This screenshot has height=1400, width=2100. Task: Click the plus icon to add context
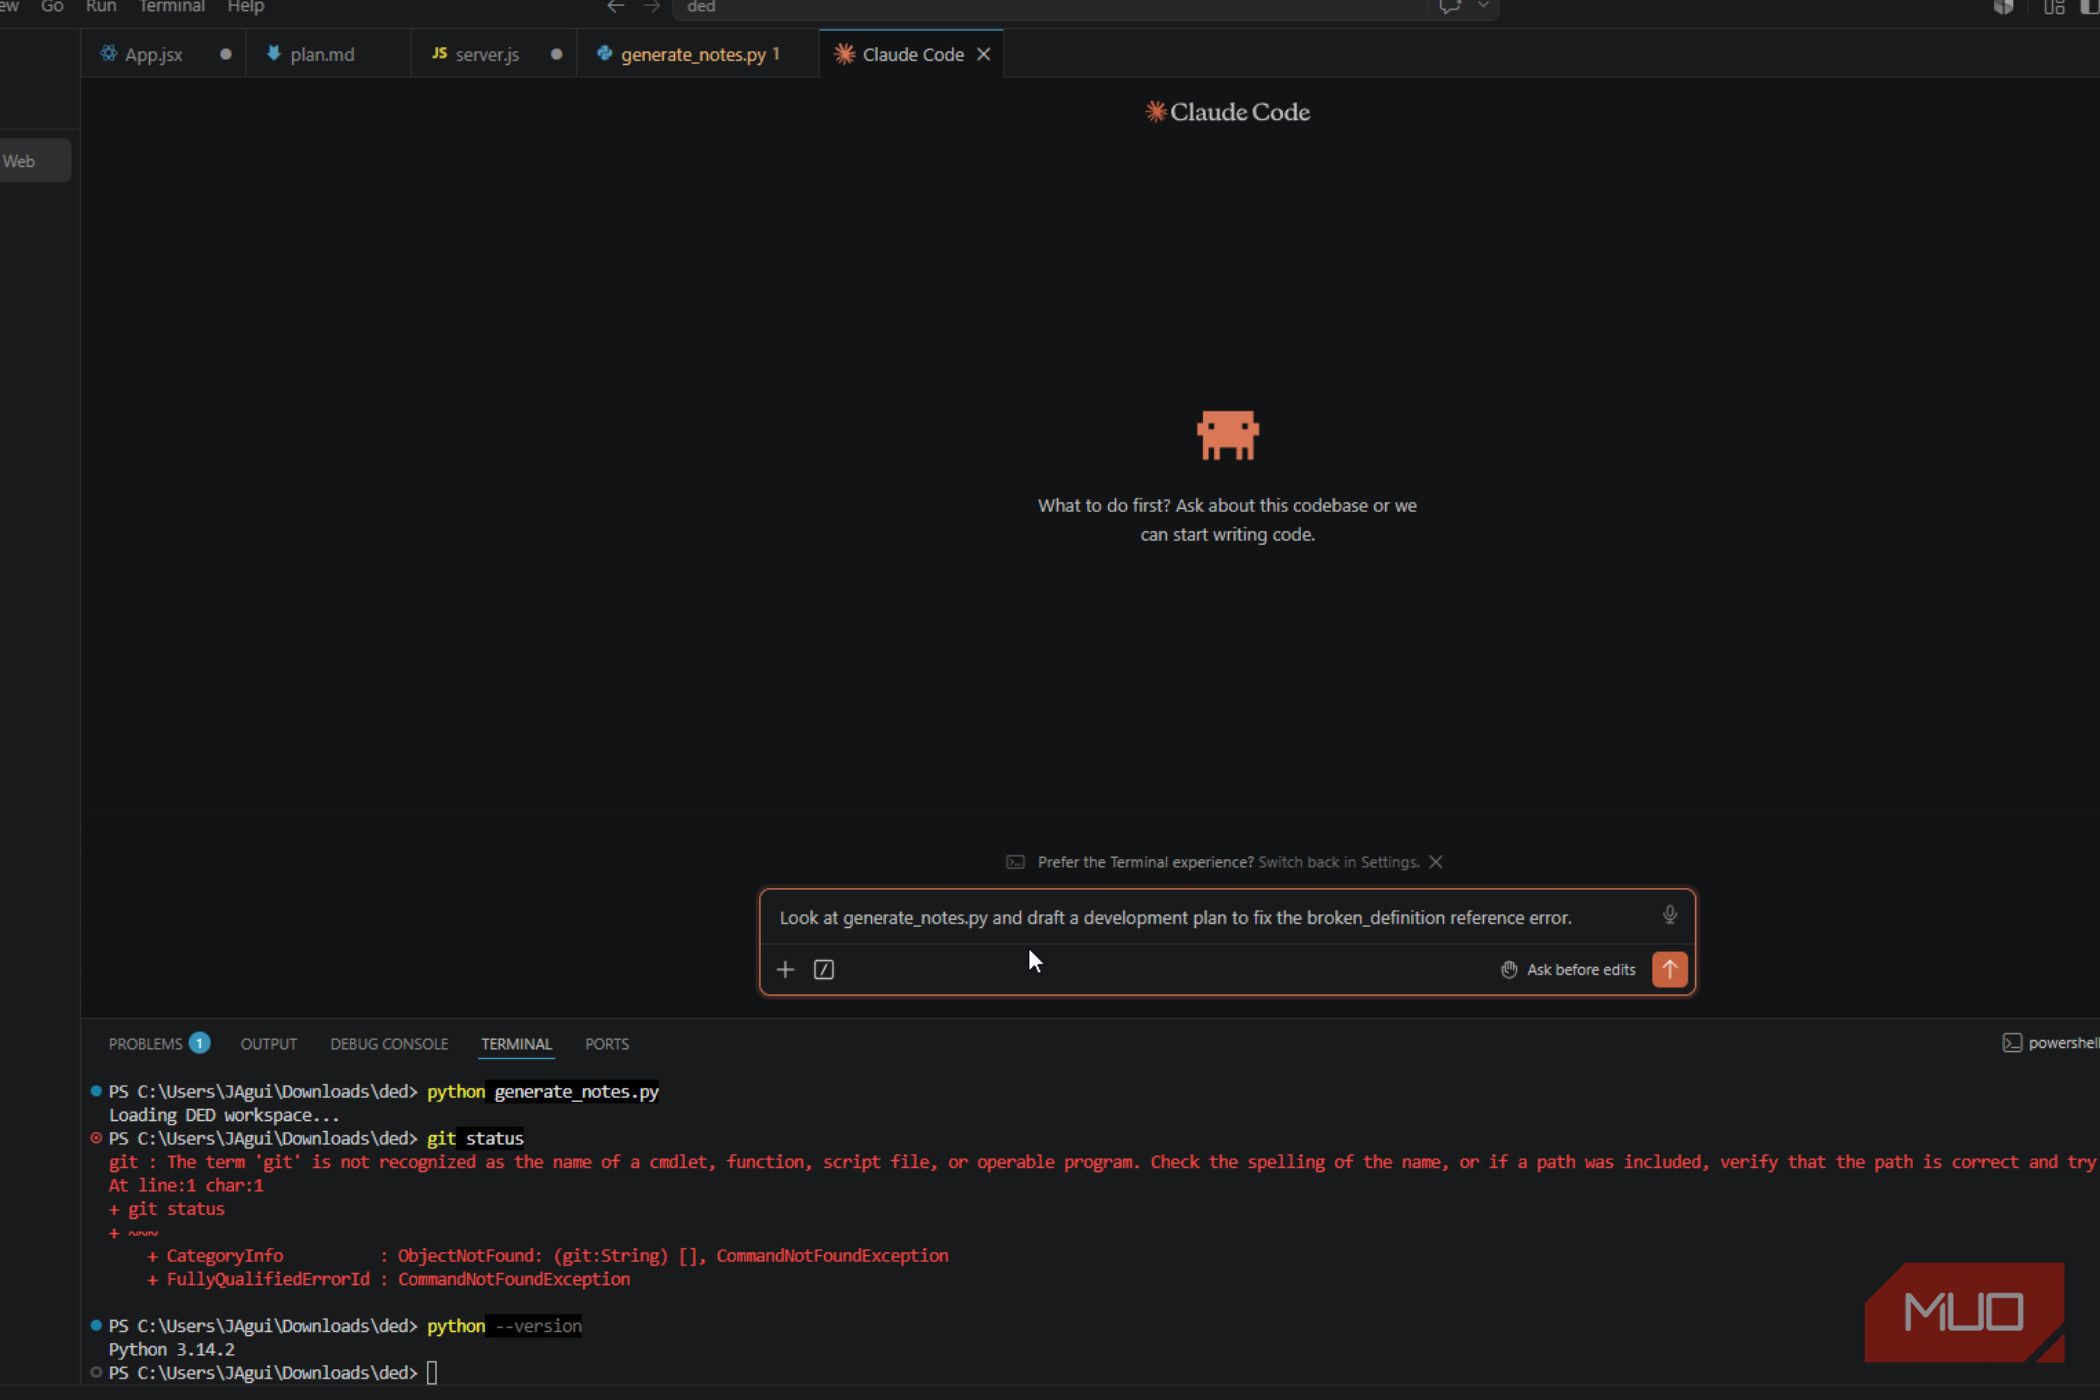(785, 969)
